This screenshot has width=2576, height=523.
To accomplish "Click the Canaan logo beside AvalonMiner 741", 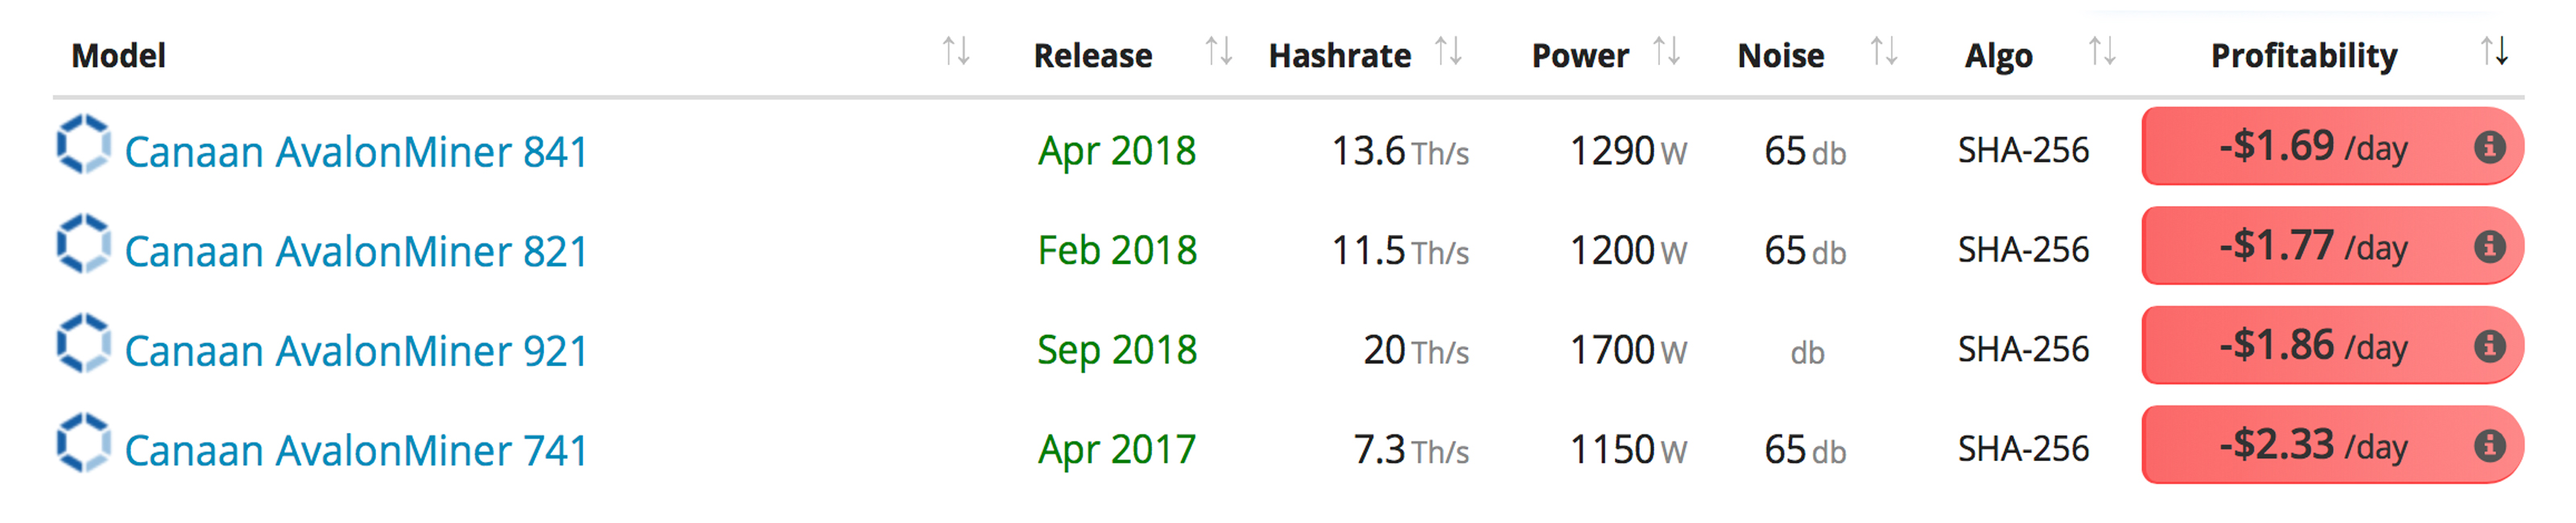I will point(83,444).
